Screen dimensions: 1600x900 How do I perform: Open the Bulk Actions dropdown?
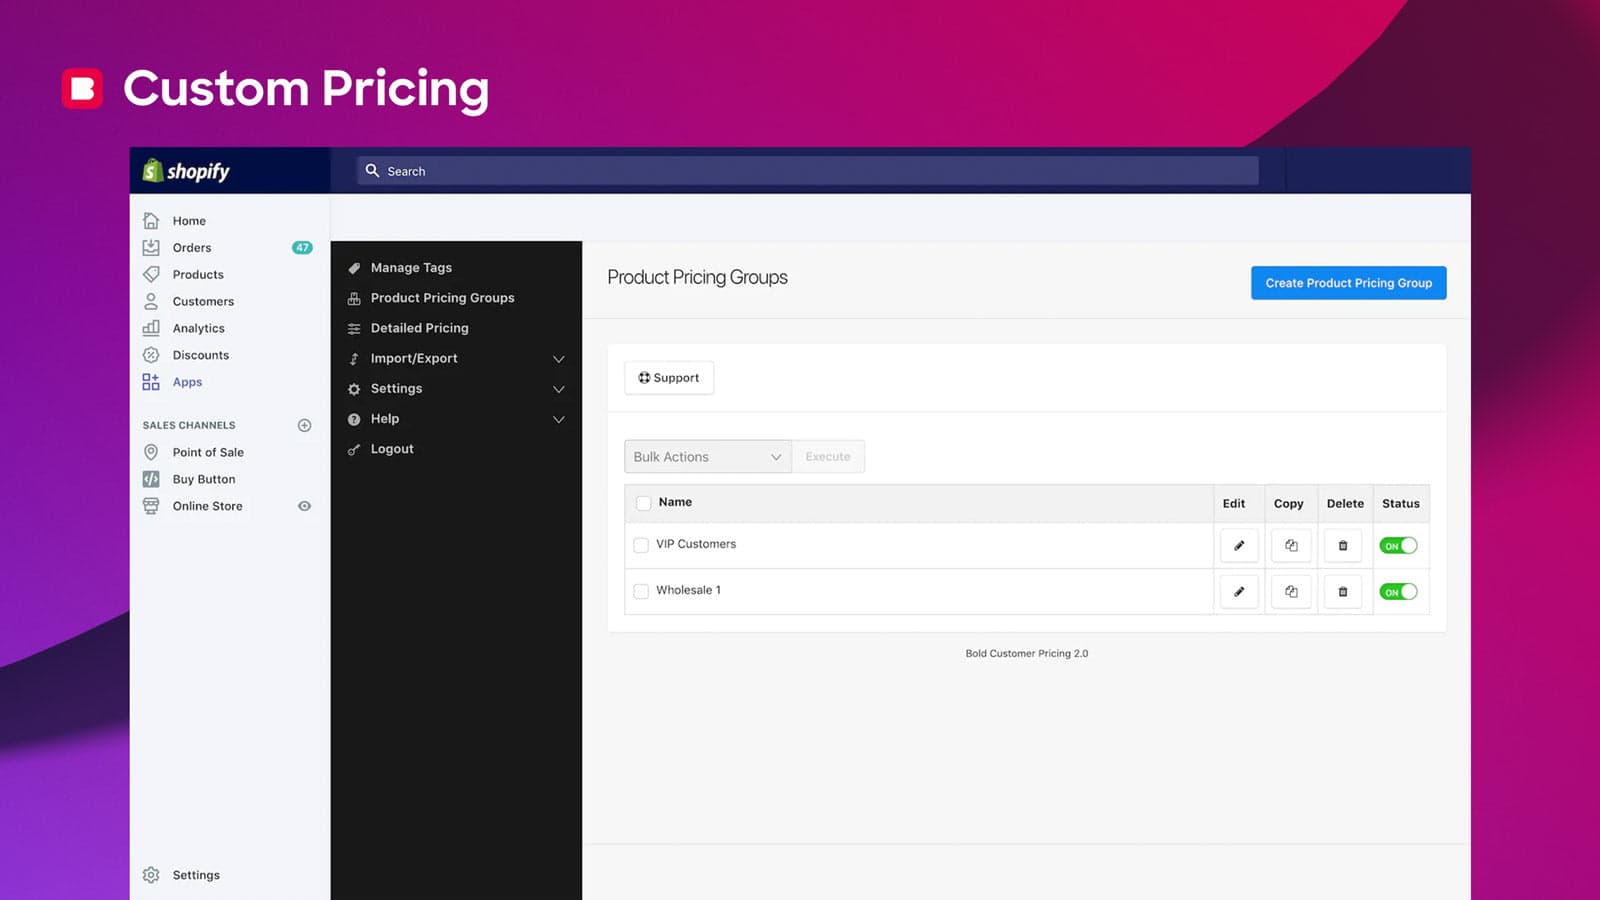[707, 456]
